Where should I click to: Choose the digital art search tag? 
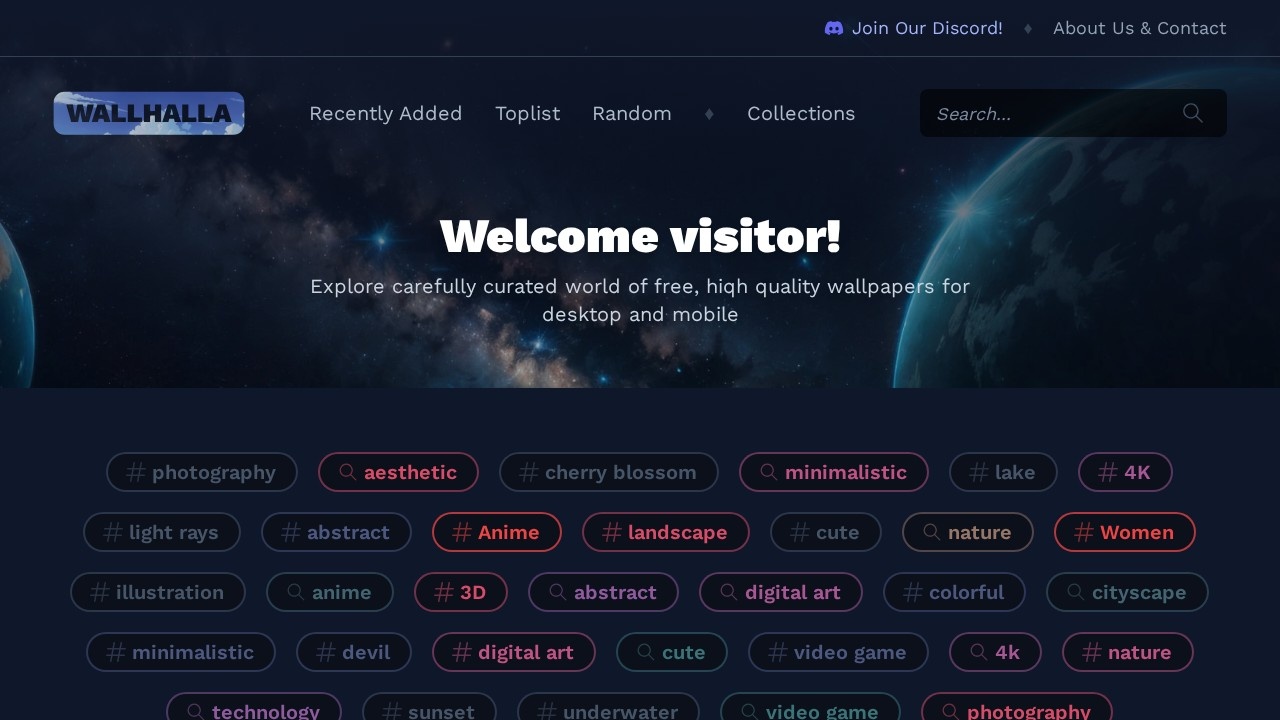point(780,592)
